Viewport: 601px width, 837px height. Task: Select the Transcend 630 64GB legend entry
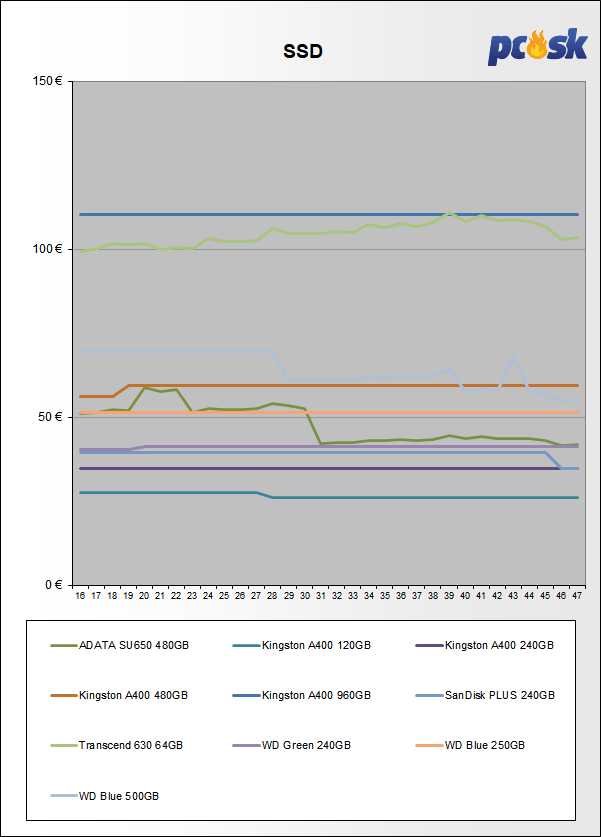click(117, 745)
